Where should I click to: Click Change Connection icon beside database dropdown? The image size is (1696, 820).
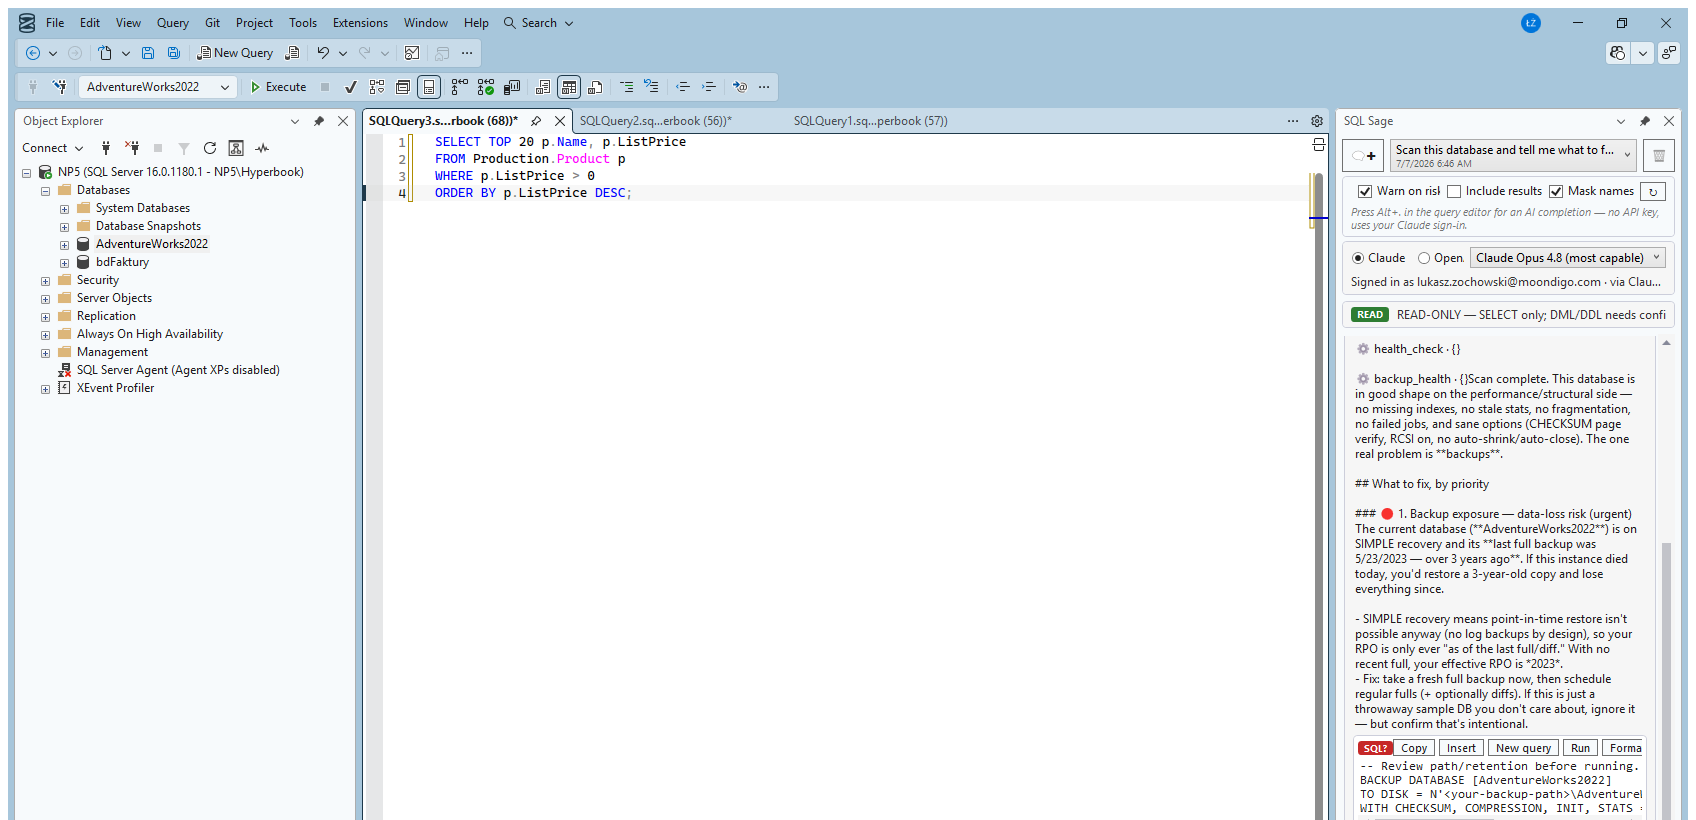tap(60, 87)
